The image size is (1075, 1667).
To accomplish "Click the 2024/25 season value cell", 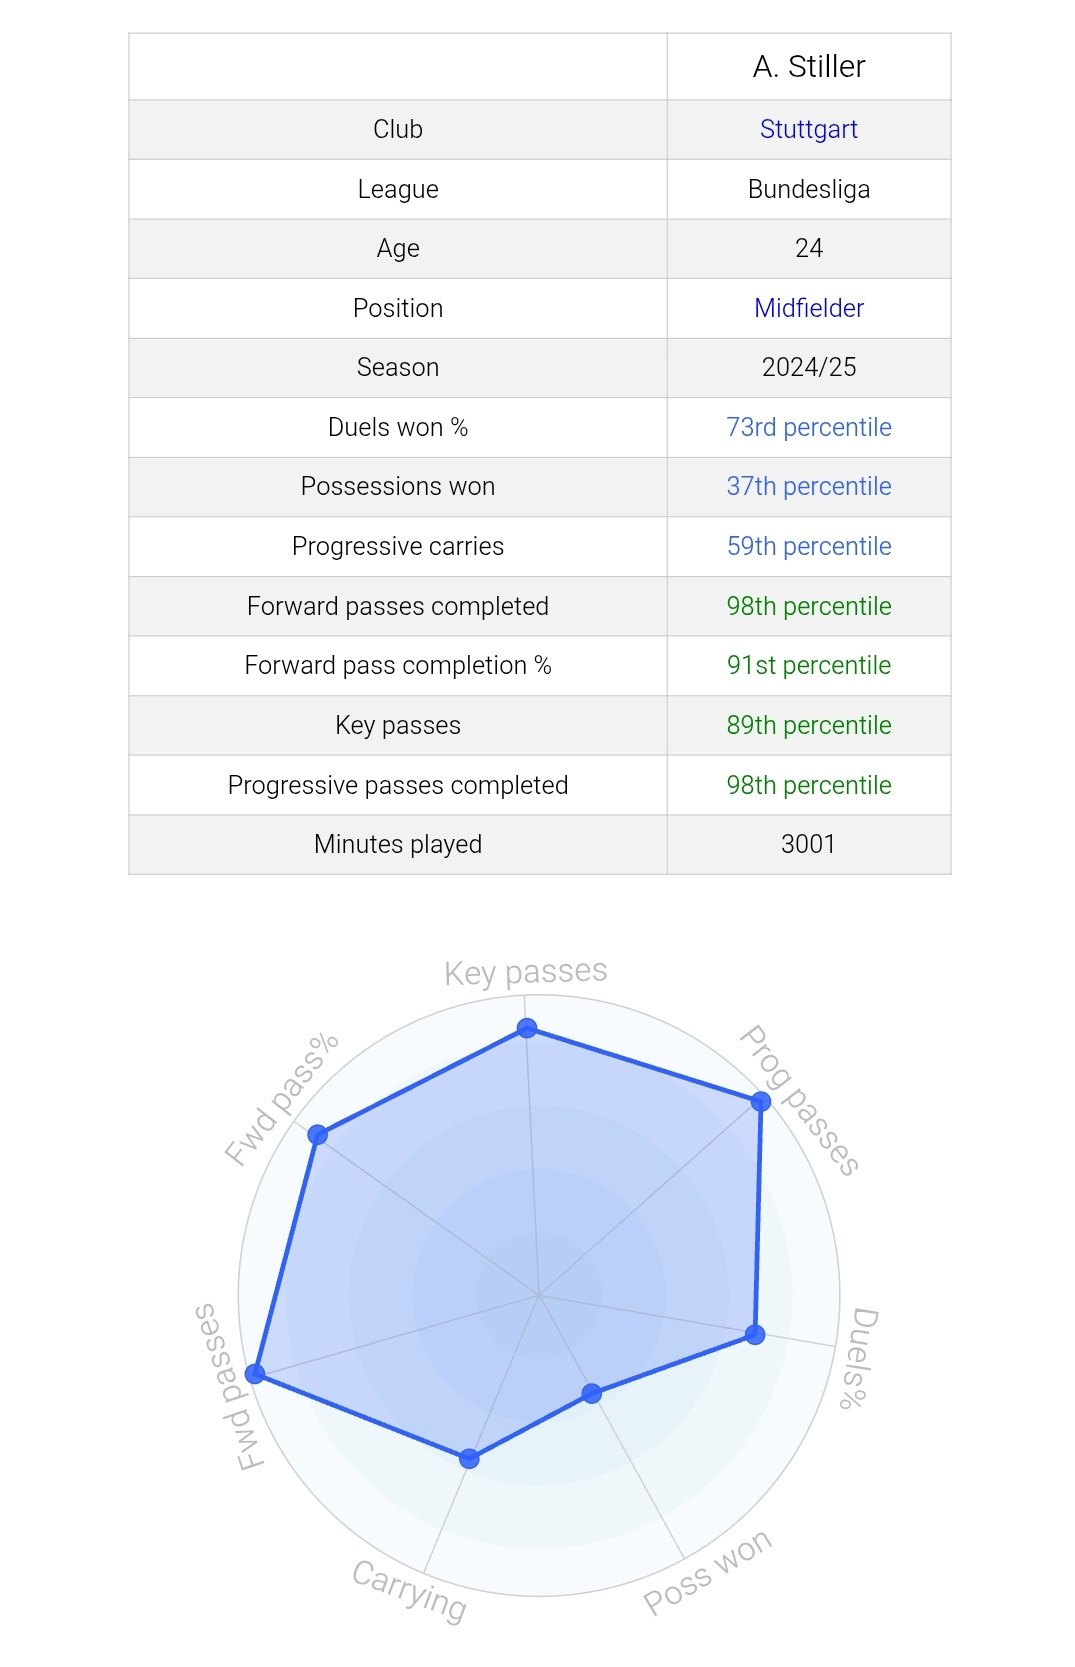I will (x=809, y=367).
